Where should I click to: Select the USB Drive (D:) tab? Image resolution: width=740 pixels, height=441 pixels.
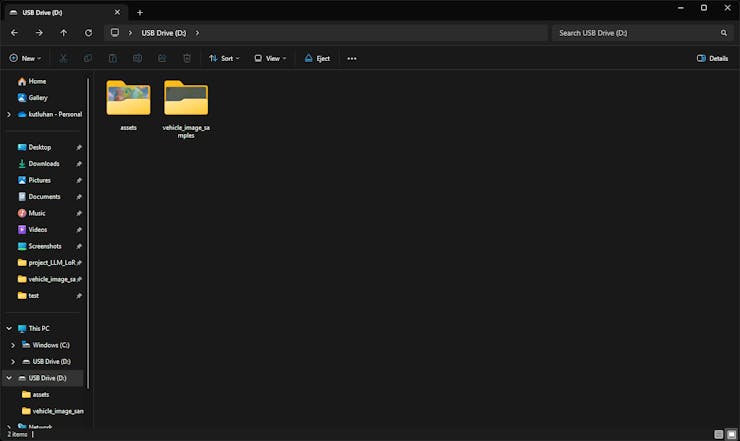pyautogui.click(x=65, y=13)
